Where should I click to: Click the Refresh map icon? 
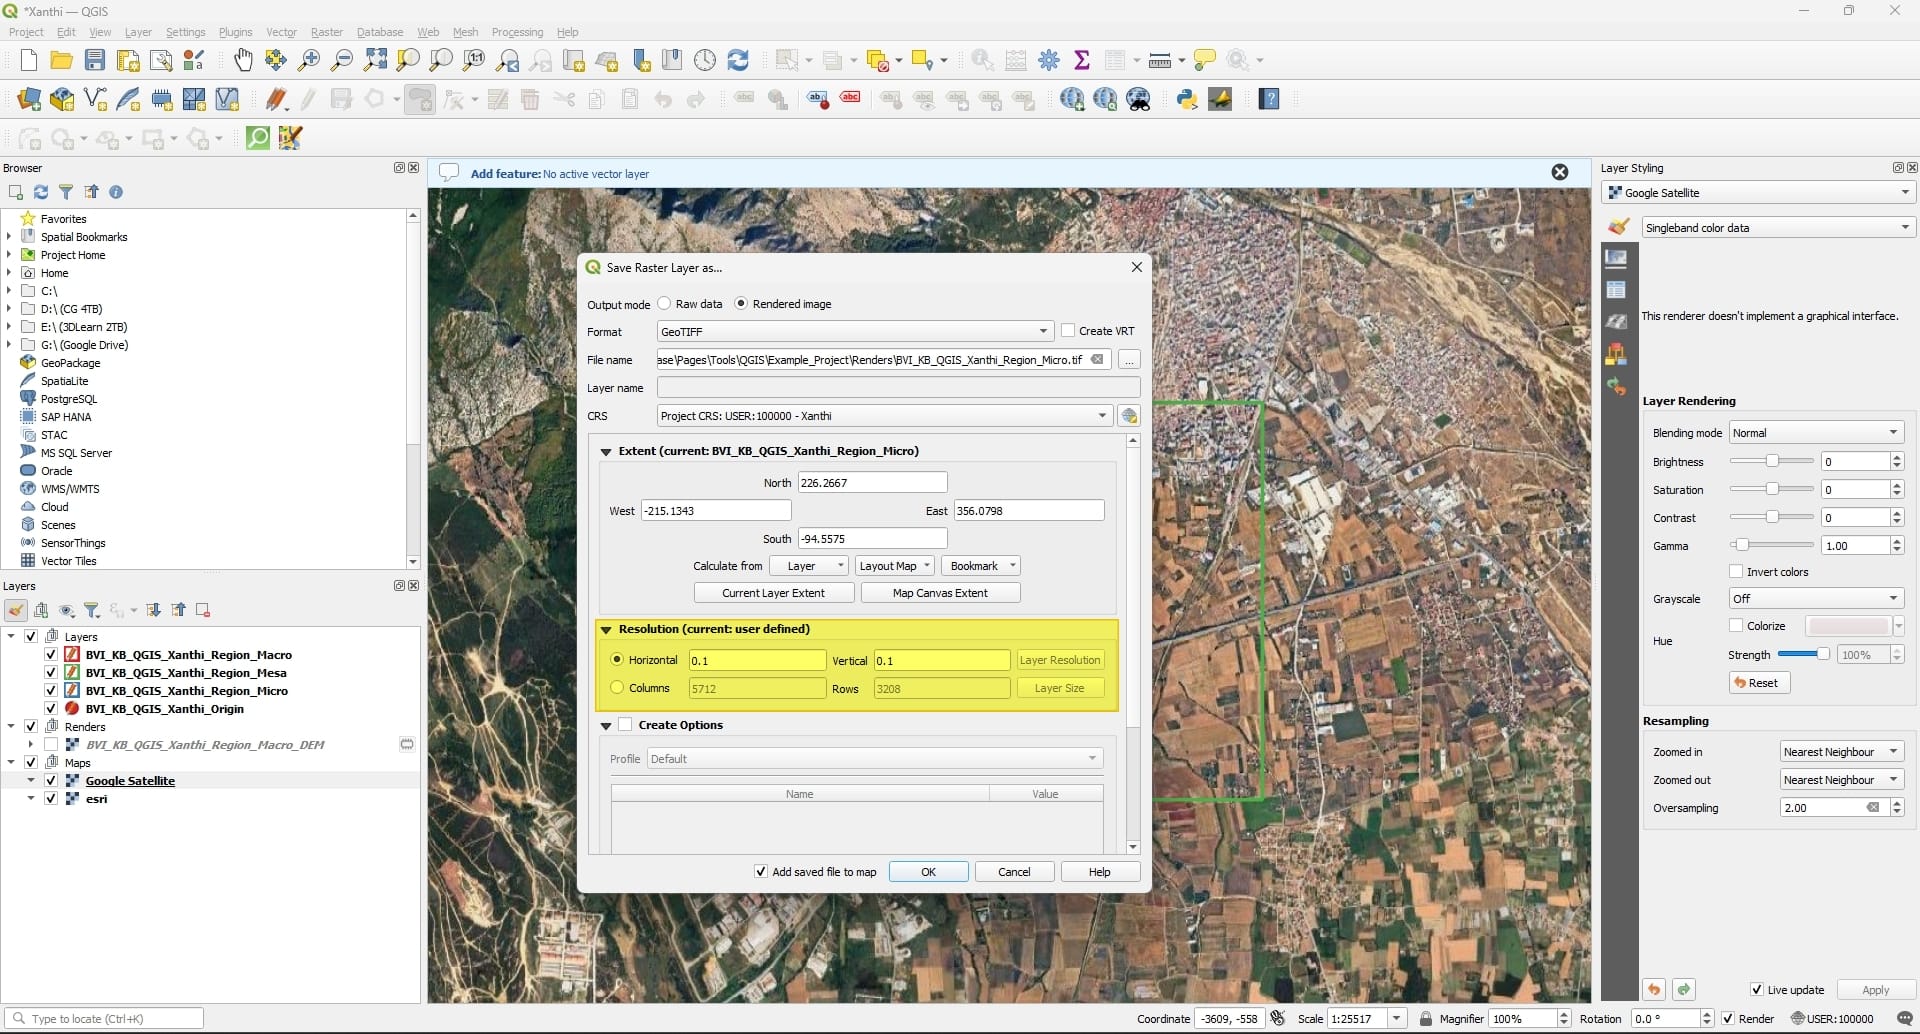[738, 60]
